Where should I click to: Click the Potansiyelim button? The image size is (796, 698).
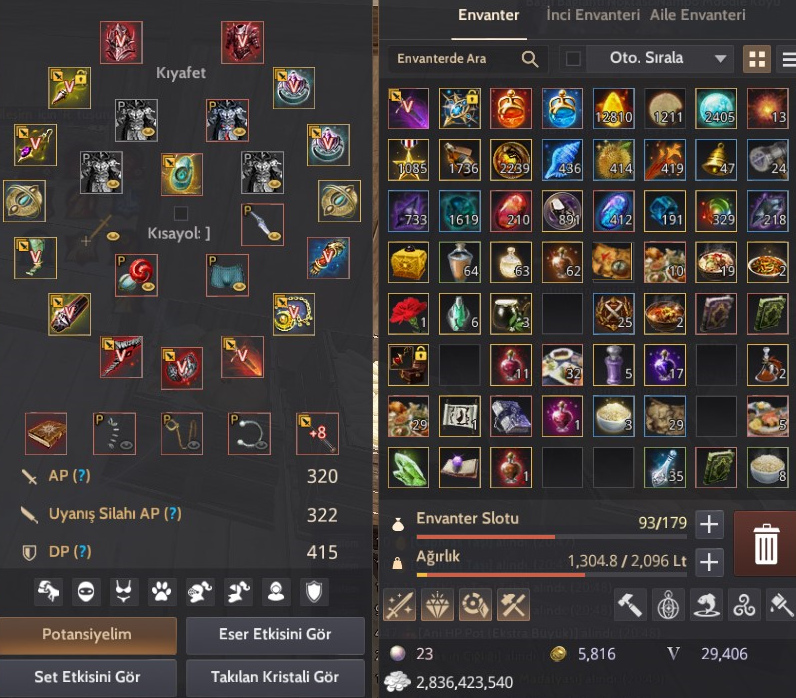(x=87, y=635)
